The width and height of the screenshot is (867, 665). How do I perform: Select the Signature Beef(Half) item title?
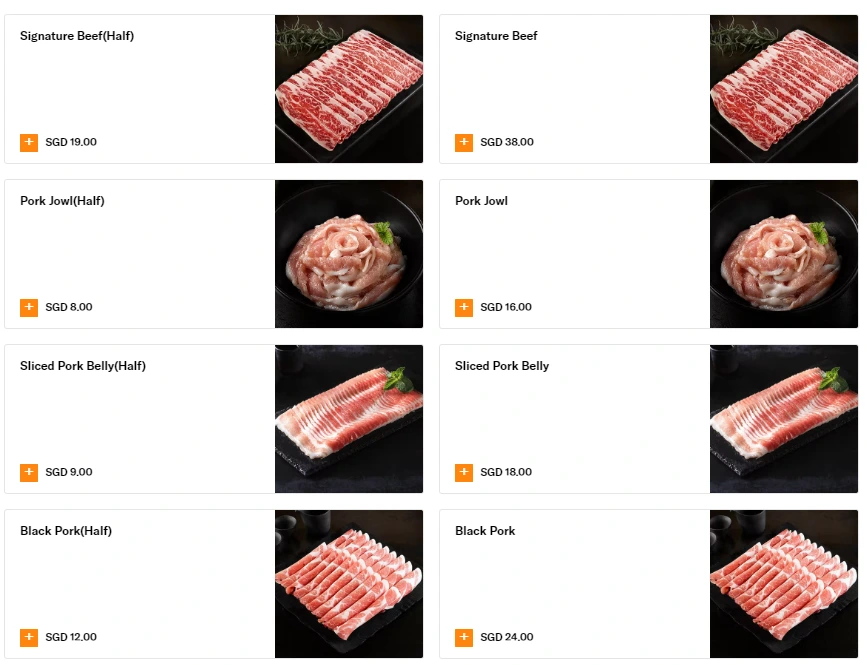pos(77,36)
